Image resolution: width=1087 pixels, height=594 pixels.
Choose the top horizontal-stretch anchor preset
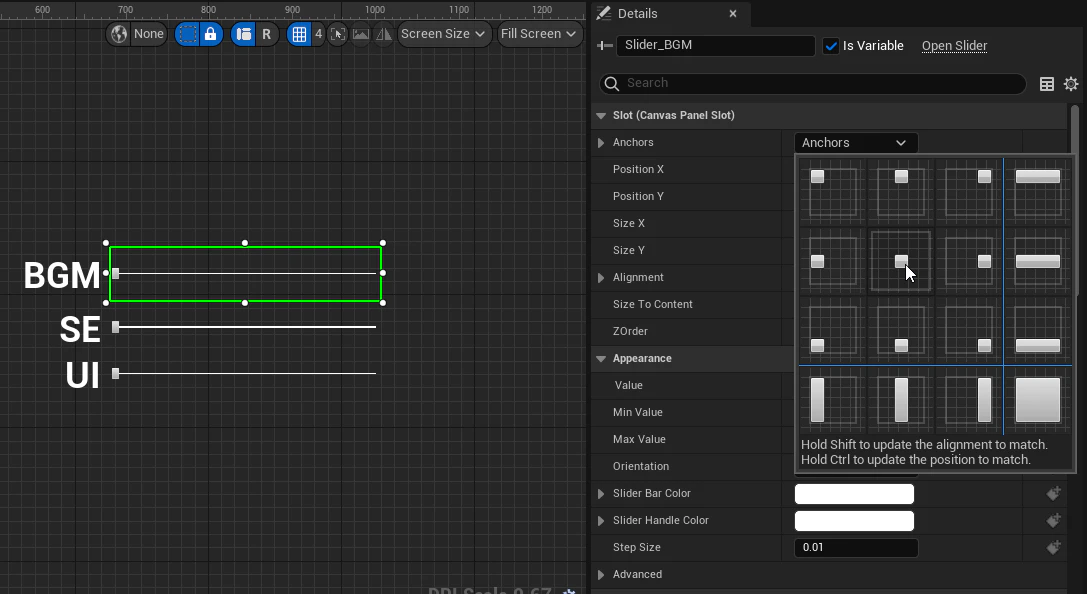pos(1038,193)
